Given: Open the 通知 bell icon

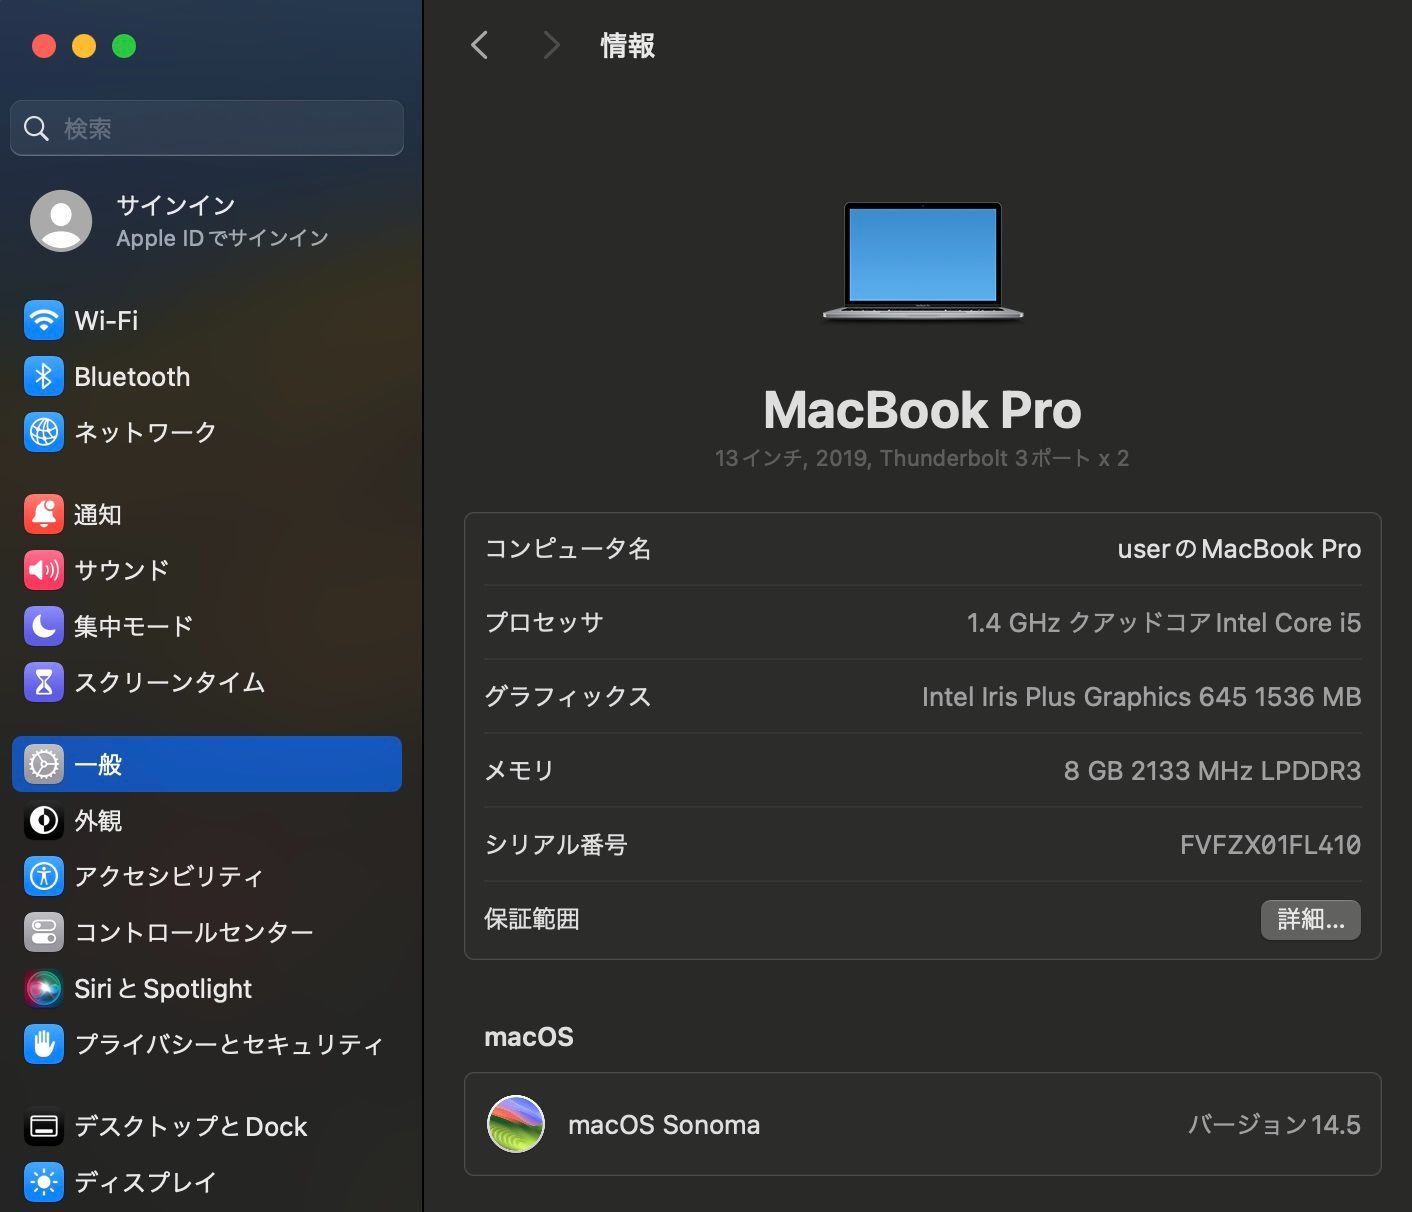Looking at the screenshot, I should tap(43, 514).
